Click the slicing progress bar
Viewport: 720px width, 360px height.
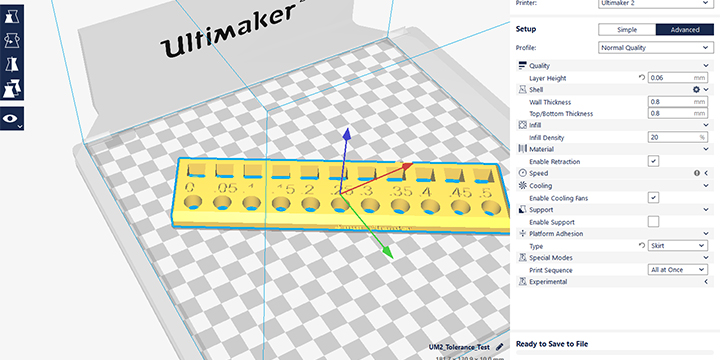[614, 353]
